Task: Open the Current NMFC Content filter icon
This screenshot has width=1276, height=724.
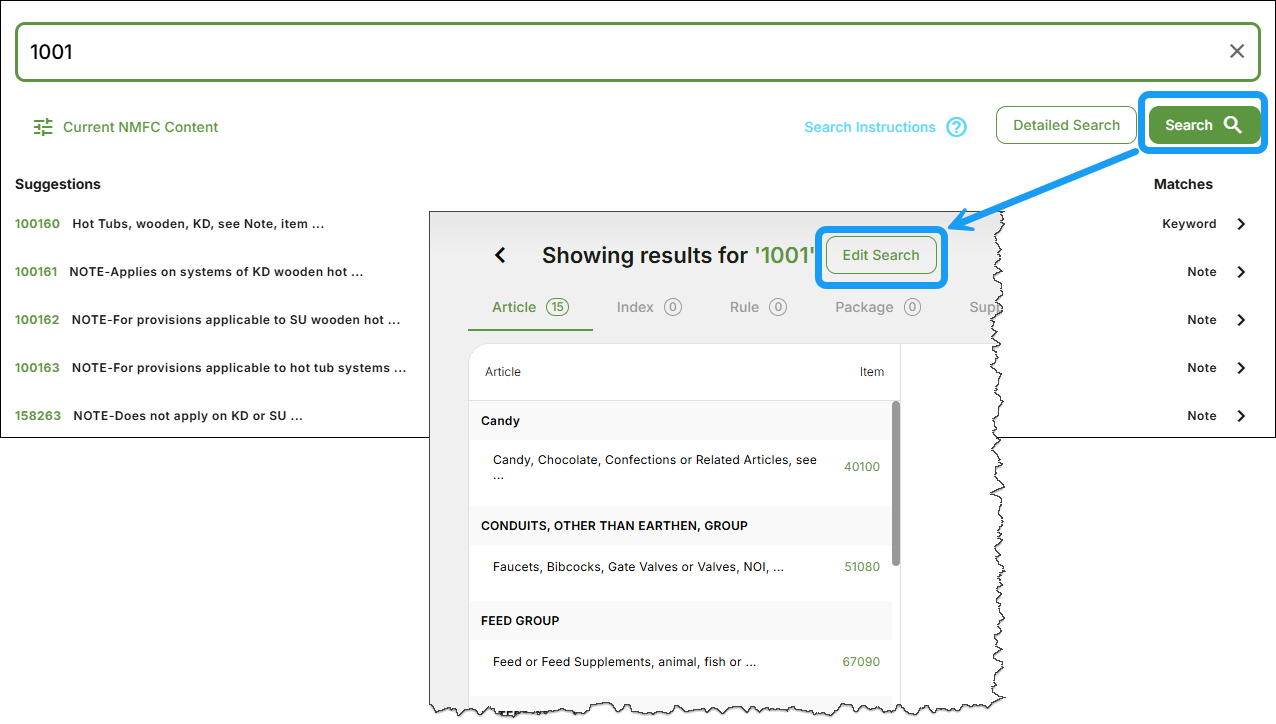Action: pos(43,127)
